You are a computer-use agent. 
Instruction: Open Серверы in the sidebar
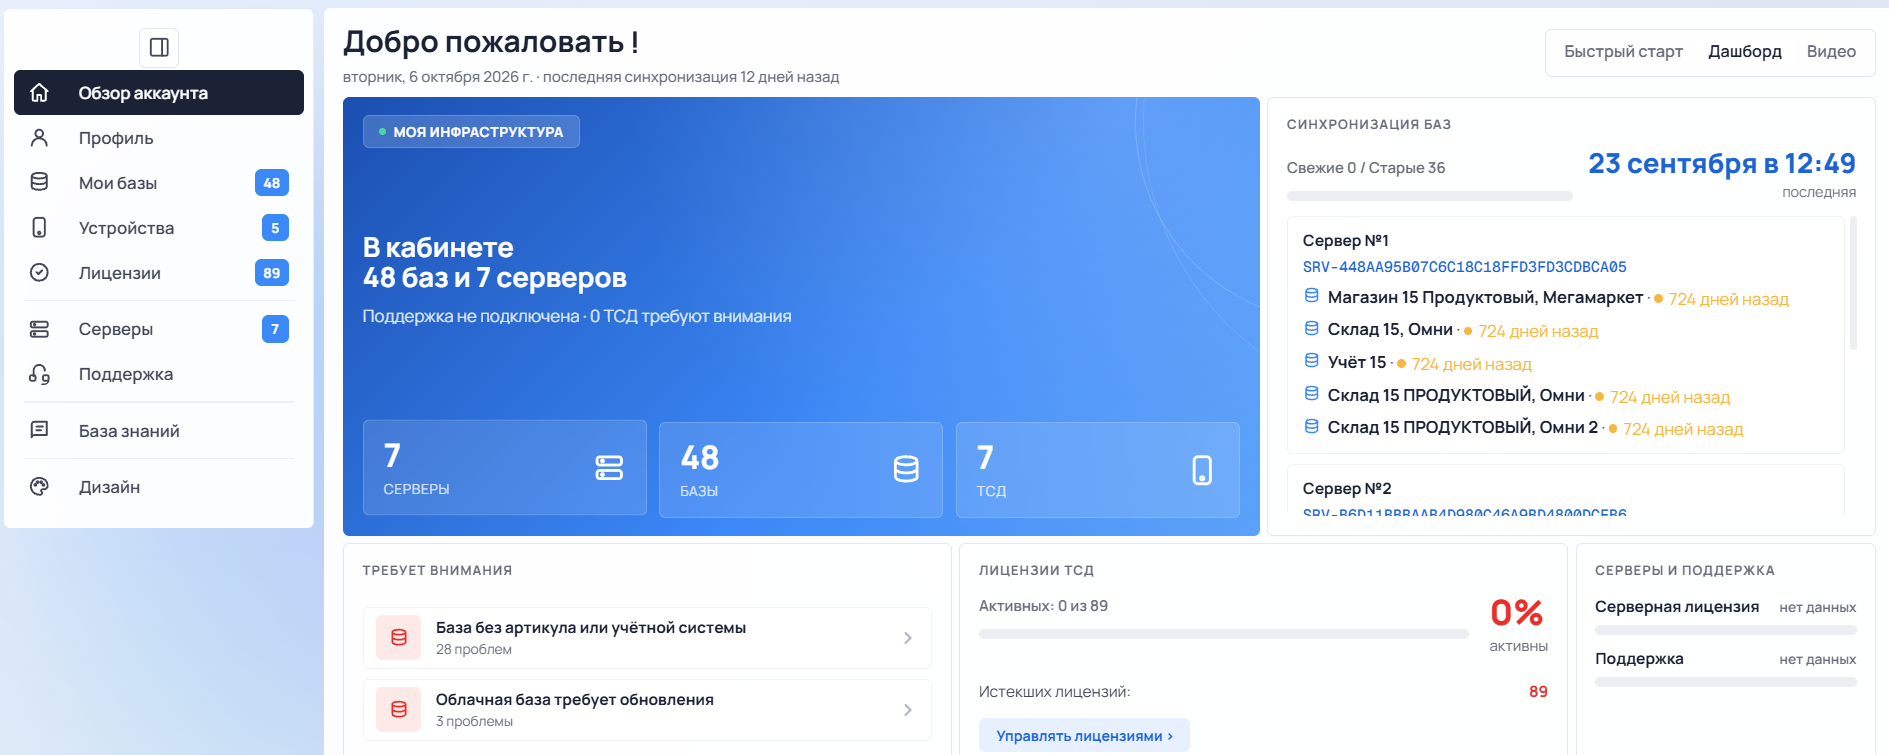pos(159,329)
